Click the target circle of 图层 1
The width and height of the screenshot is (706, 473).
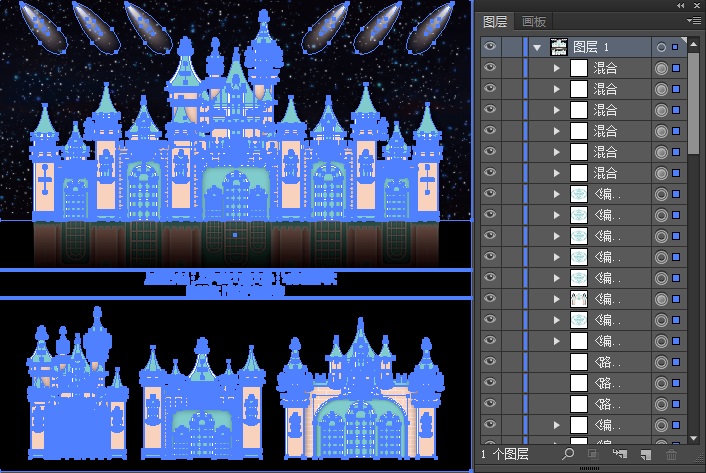click(661, 47)
